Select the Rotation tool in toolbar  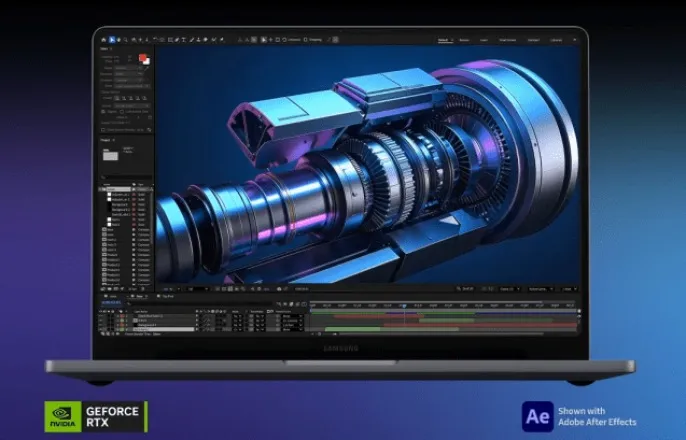pyautogui.click(x=155, y=39)
